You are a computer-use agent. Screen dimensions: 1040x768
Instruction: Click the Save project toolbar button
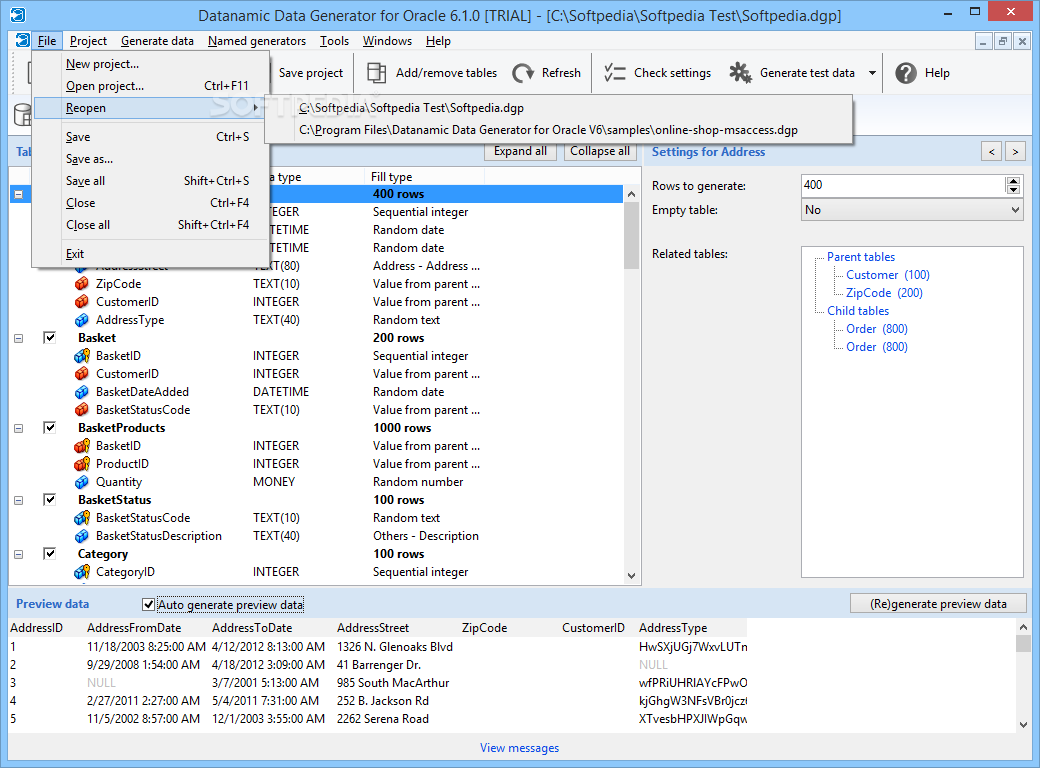(x=310, y=73)
